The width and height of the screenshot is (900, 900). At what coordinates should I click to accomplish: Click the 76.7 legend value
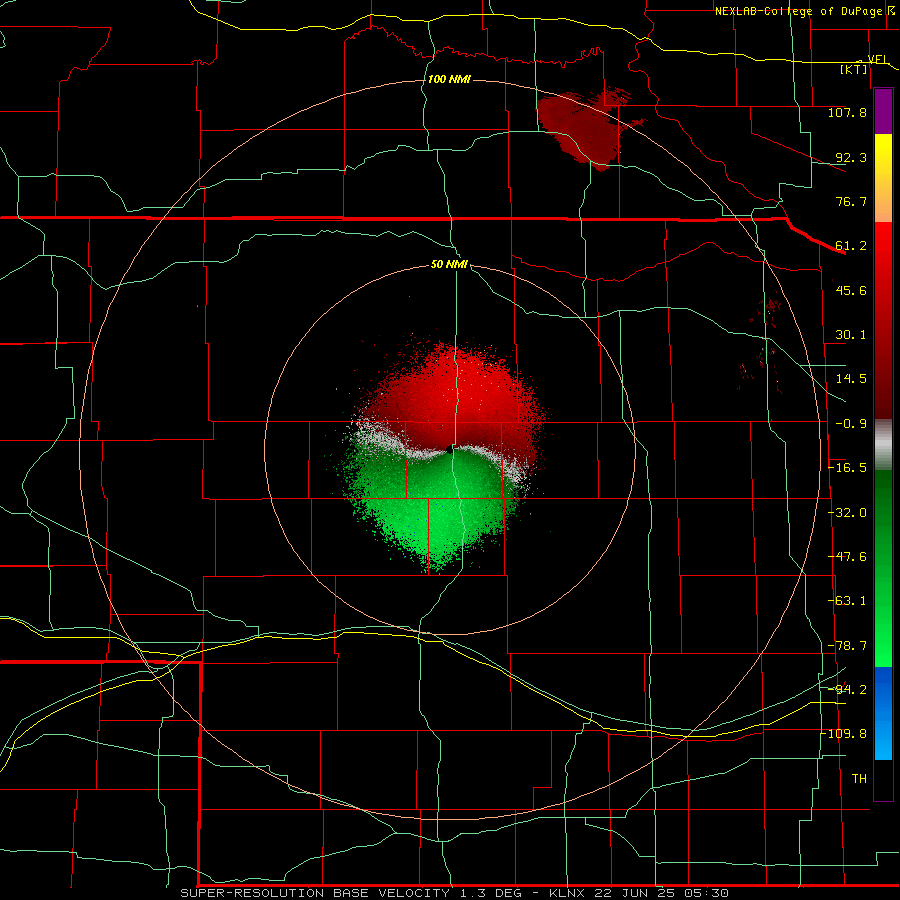coord(851,201)
